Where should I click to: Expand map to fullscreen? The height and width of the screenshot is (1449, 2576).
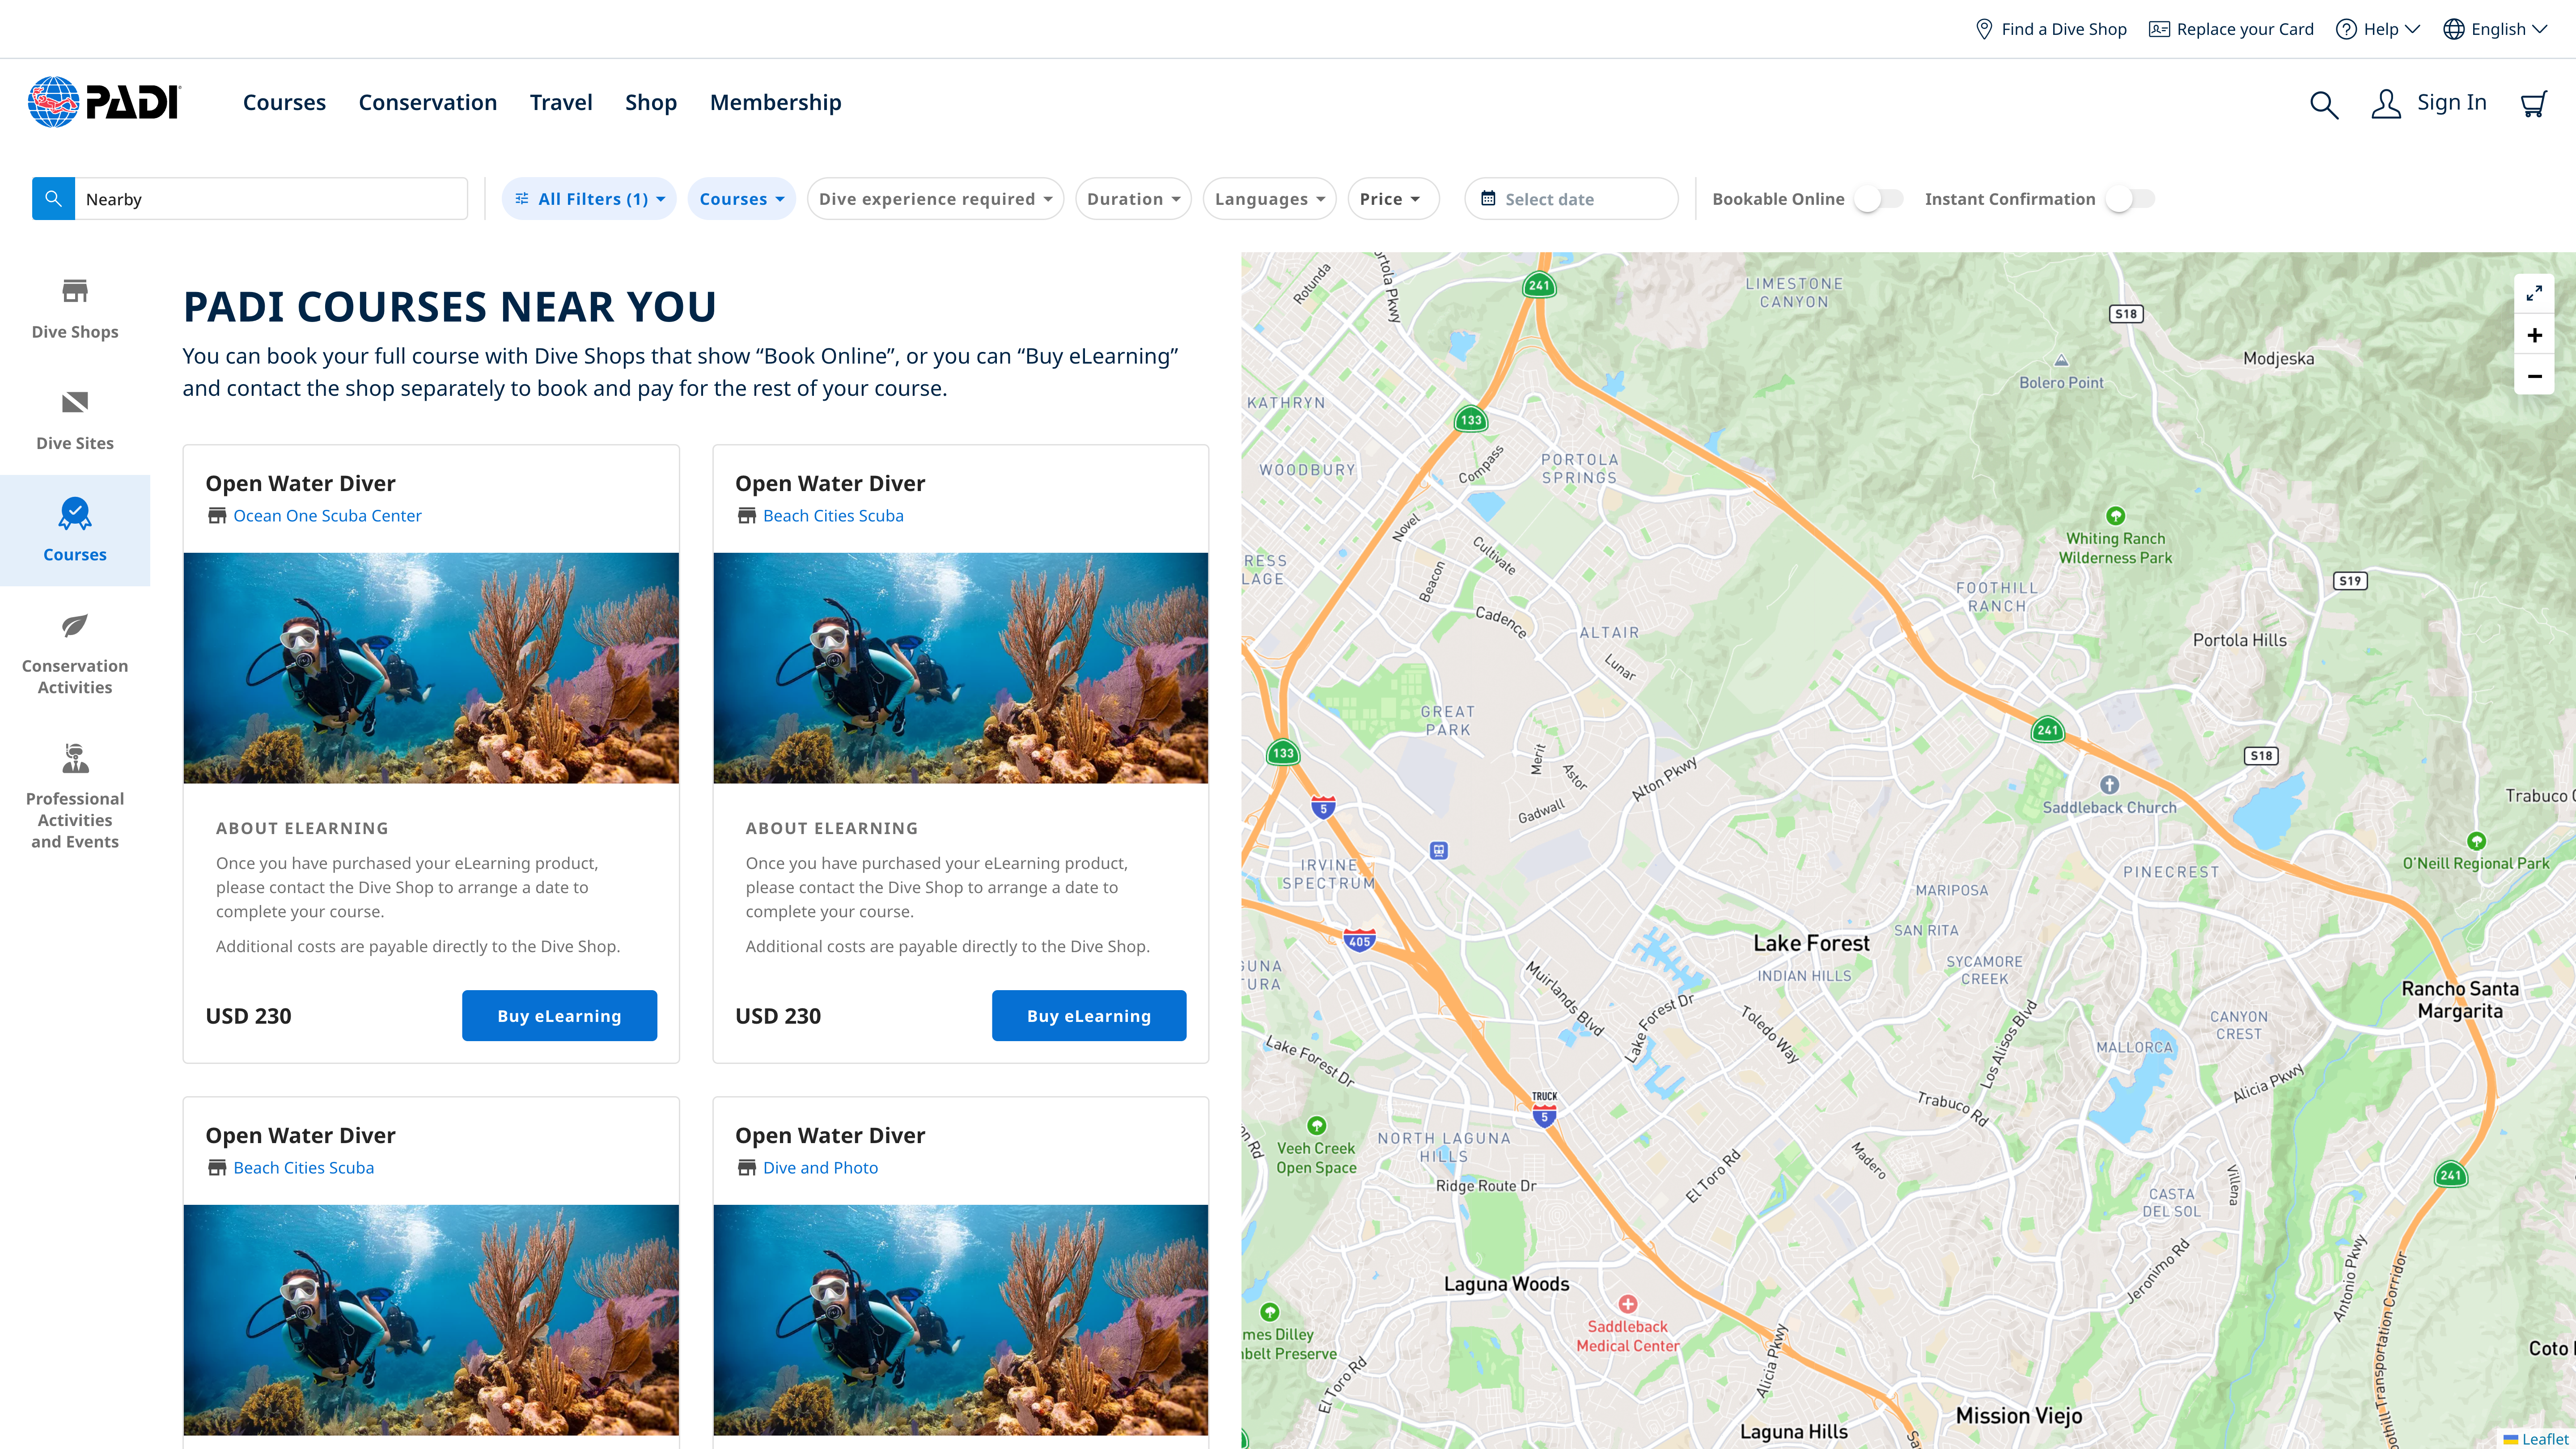click(x=2534, y=293)
